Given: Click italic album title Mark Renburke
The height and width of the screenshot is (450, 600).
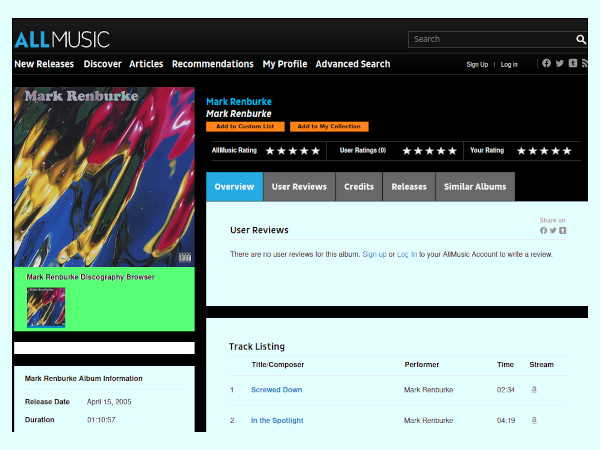Looking at the screenshot, I should tap(239, 114).
